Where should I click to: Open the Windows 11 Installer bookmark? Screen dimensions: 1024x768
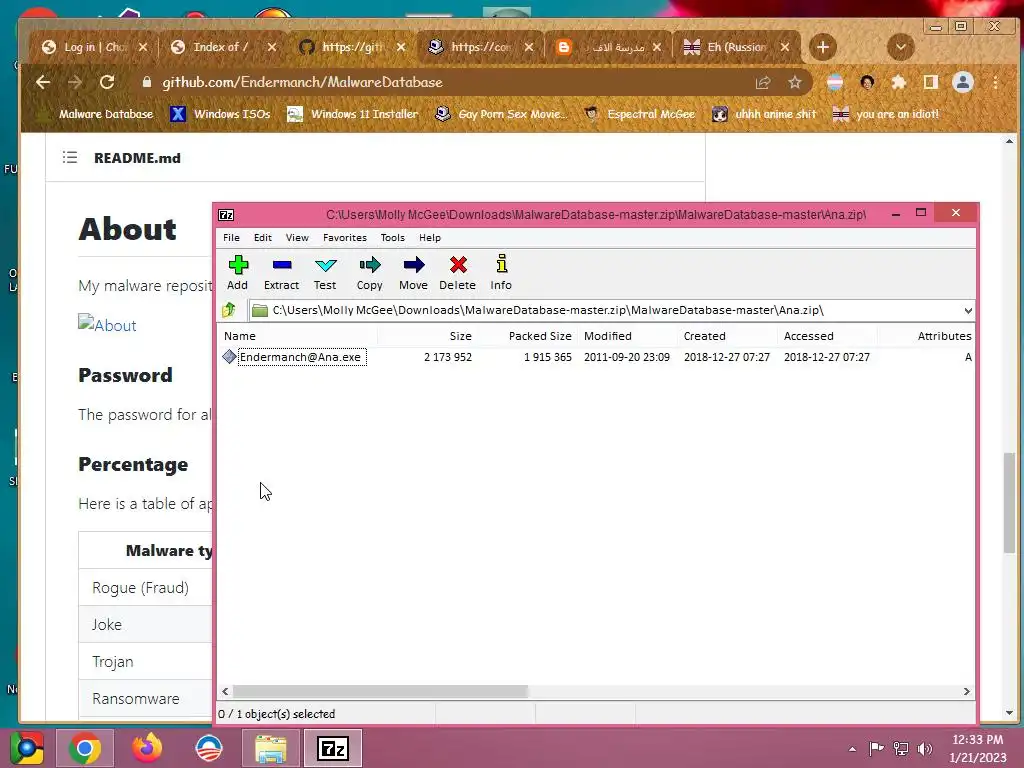[x=353, y=114]
